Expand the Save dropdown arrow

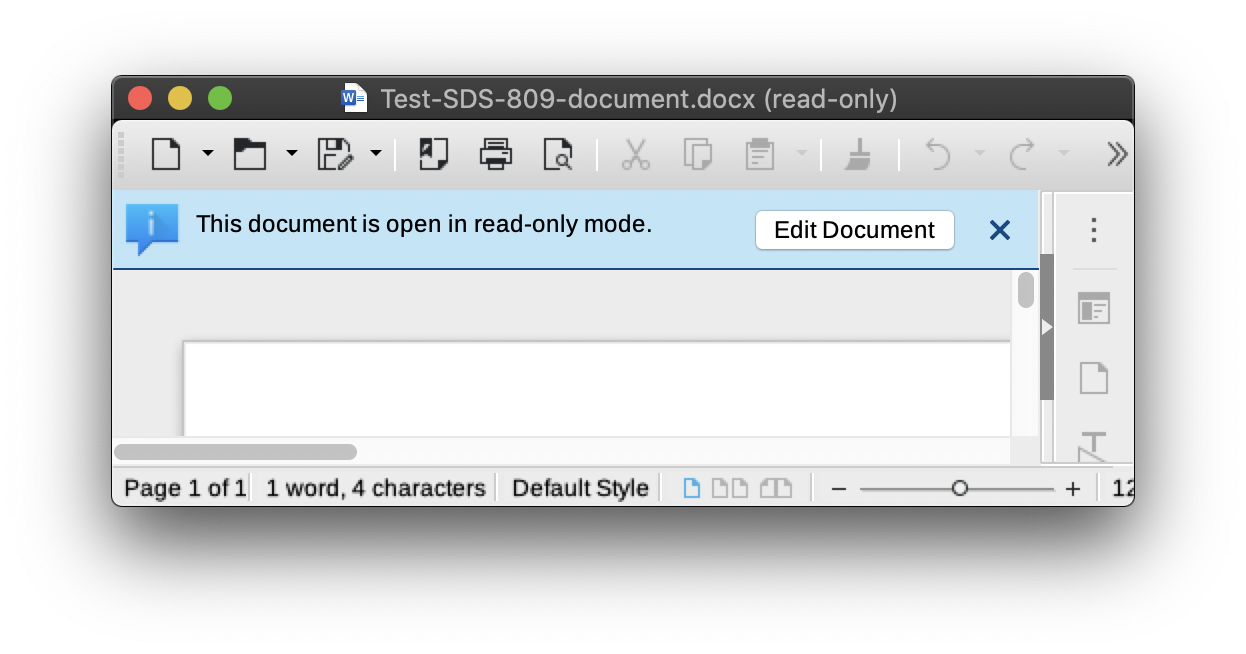click(x=376, y=153)
